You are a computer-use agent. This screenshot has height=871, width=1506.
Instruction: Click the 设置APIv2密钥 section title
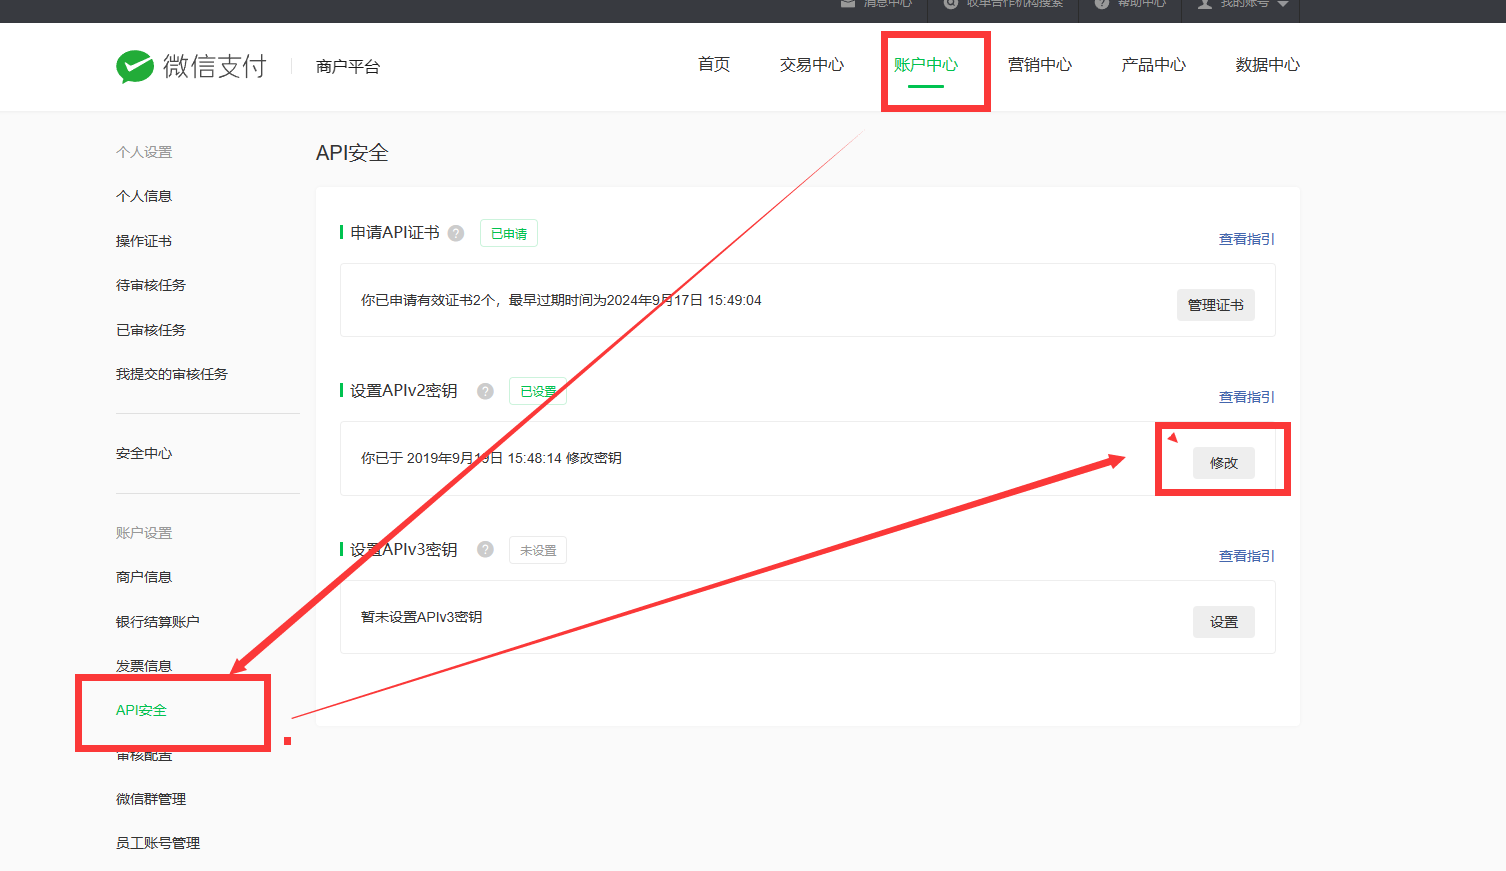pos(404,391)
